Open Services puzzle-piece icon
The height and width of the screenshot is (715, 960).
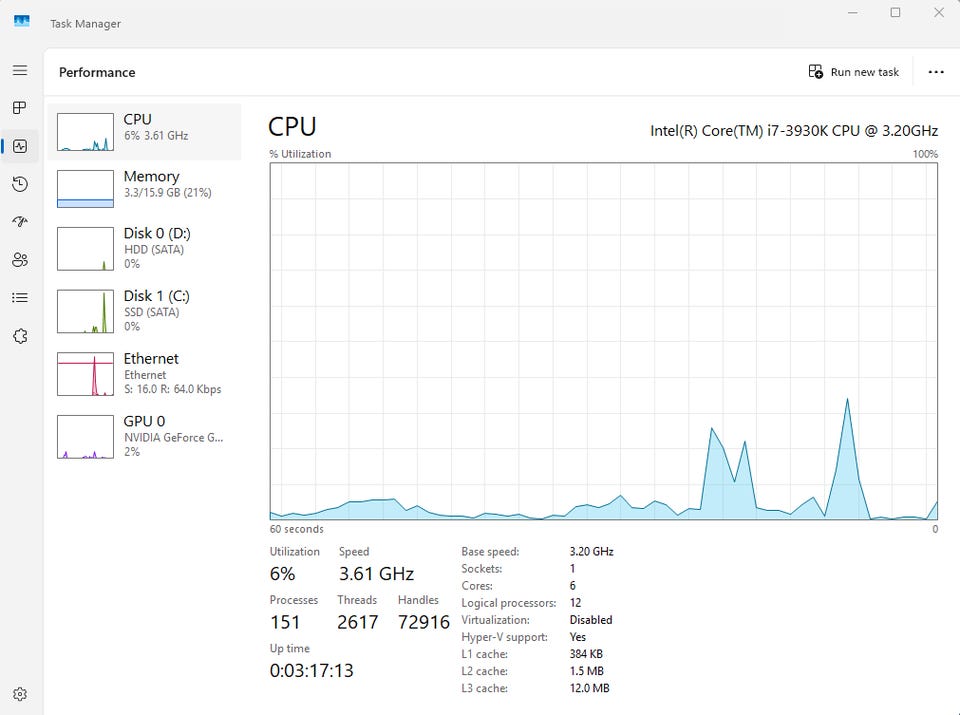point(20,335)
